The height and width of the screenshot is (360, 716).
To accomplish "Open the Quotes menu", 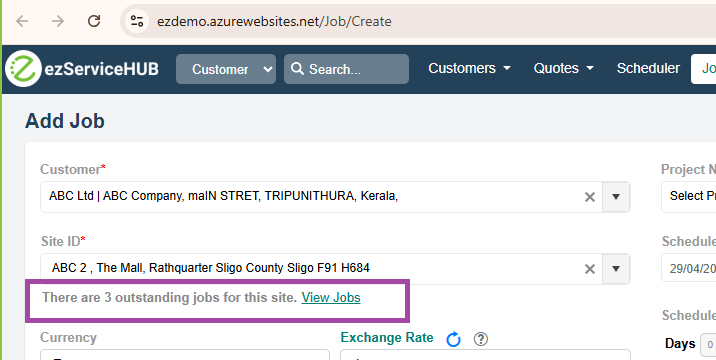I will pos(563,68).
